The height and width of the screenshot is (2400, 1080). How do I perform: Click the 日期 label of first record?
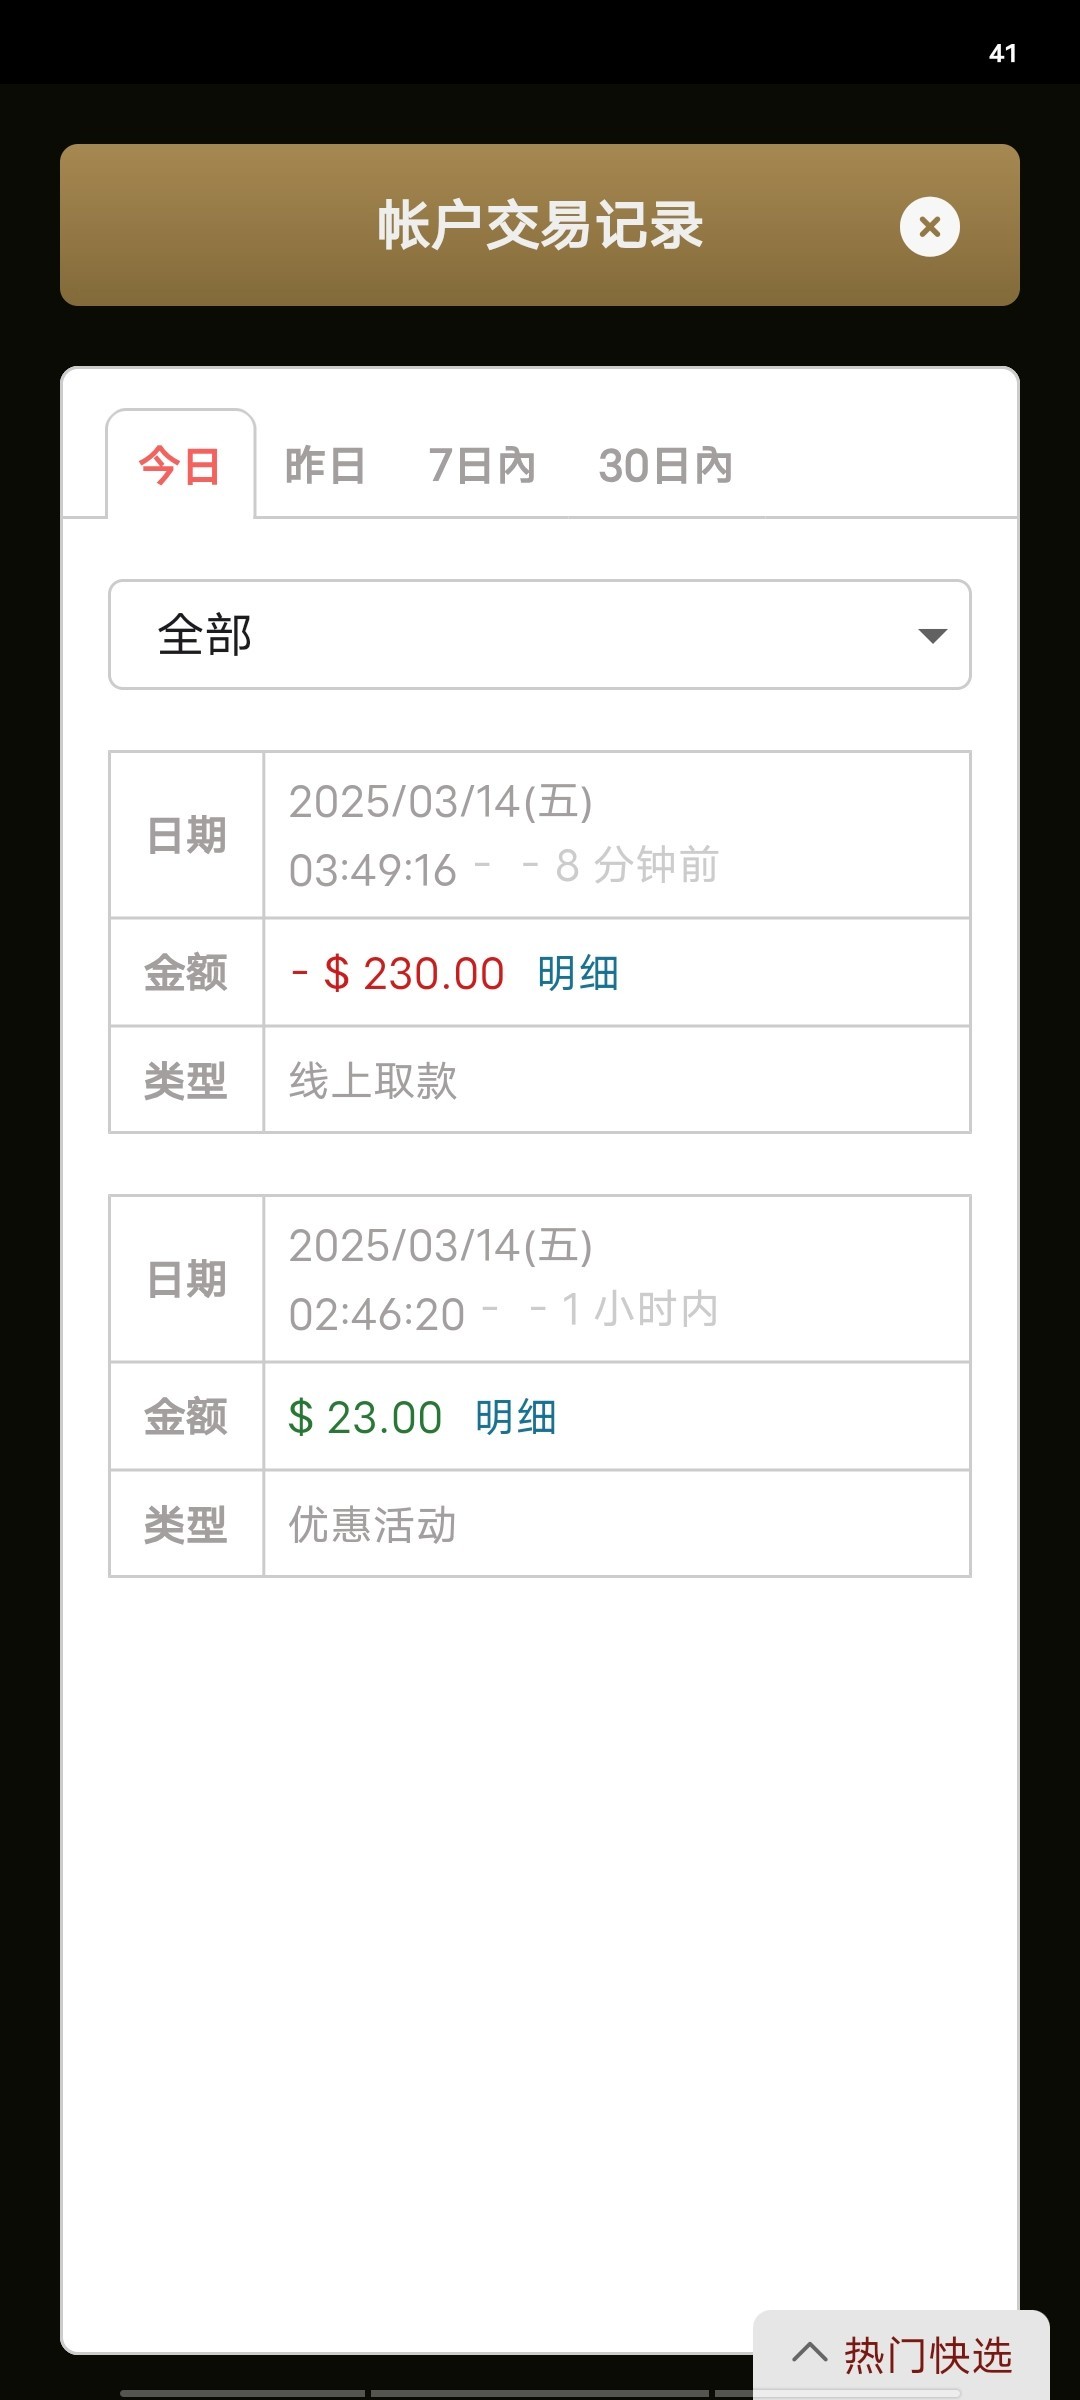186,835
